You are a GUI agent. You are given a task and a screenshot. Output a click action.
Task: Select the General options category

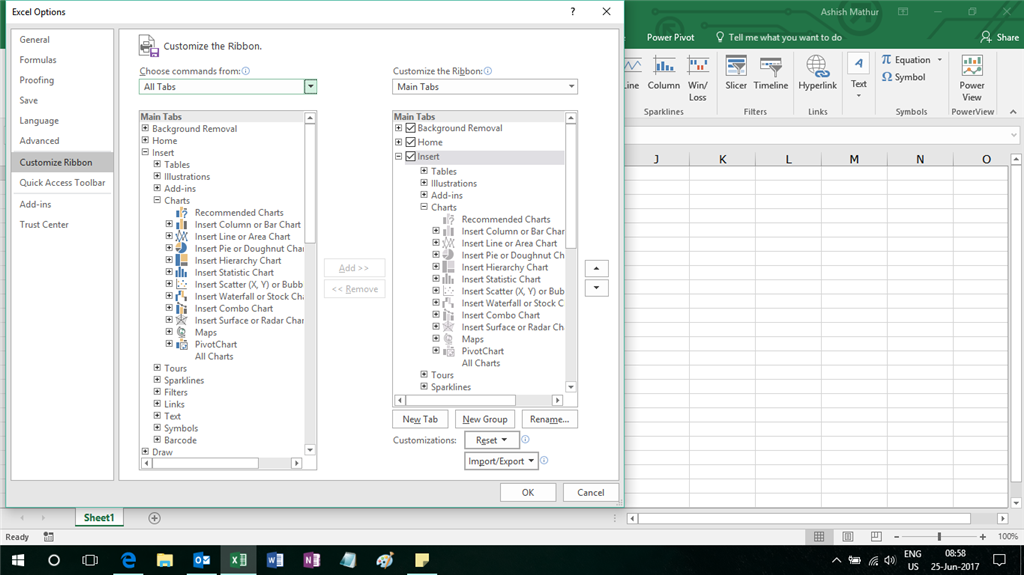point(35,39)
